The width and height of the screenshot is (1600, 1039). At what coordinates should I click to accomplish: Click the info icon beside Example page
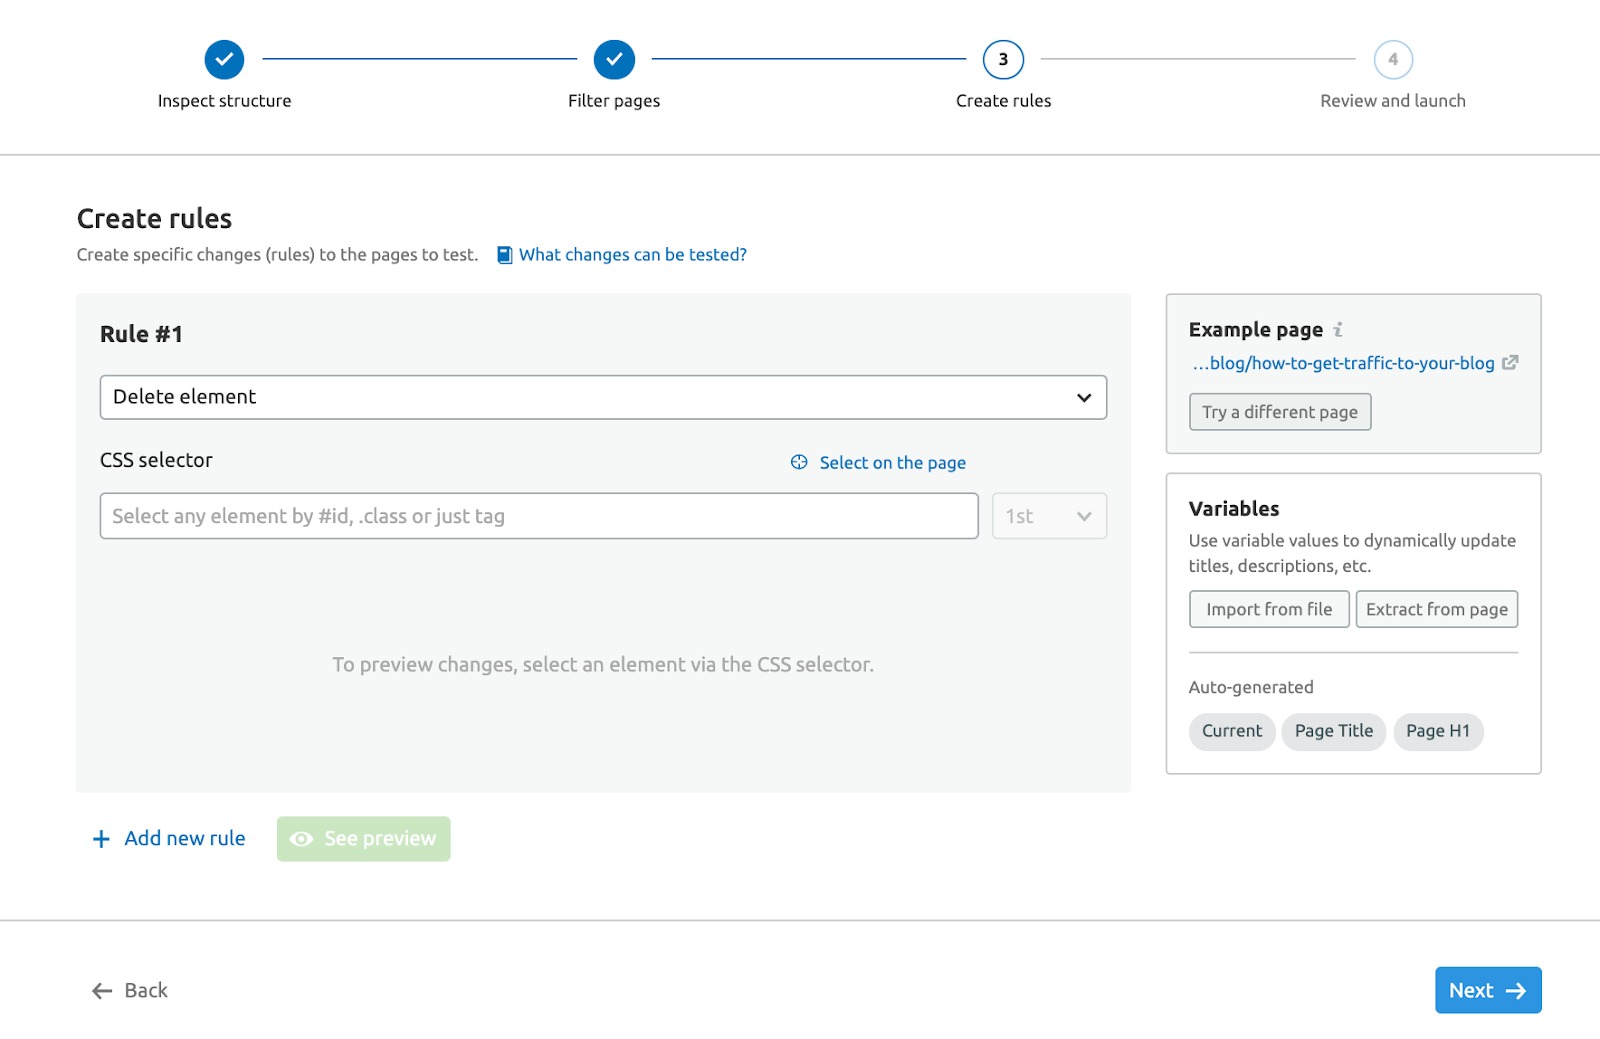[x=1338, y=330]
